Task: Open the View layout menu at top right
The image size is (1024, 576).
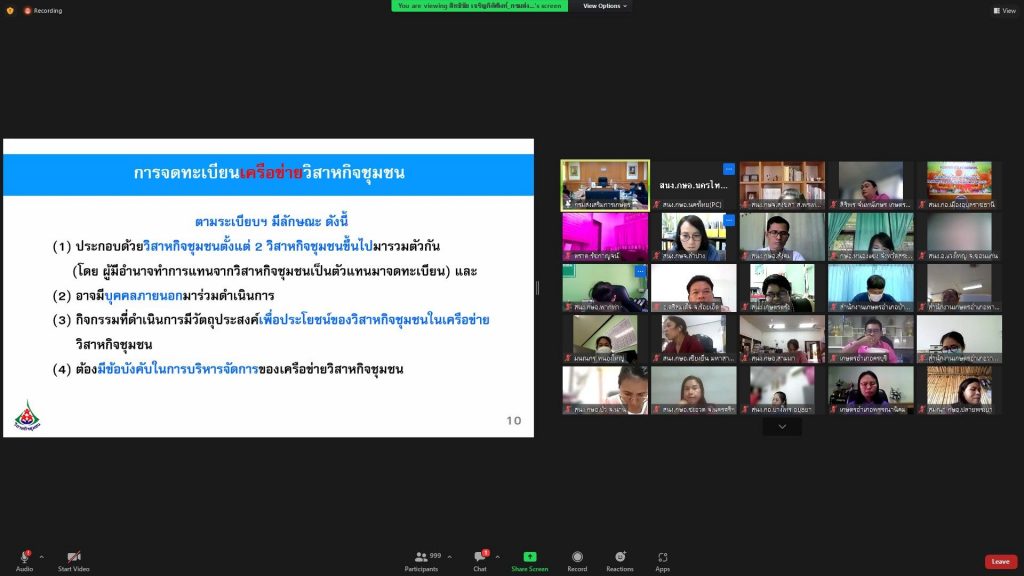Action: coord(1004,11)
